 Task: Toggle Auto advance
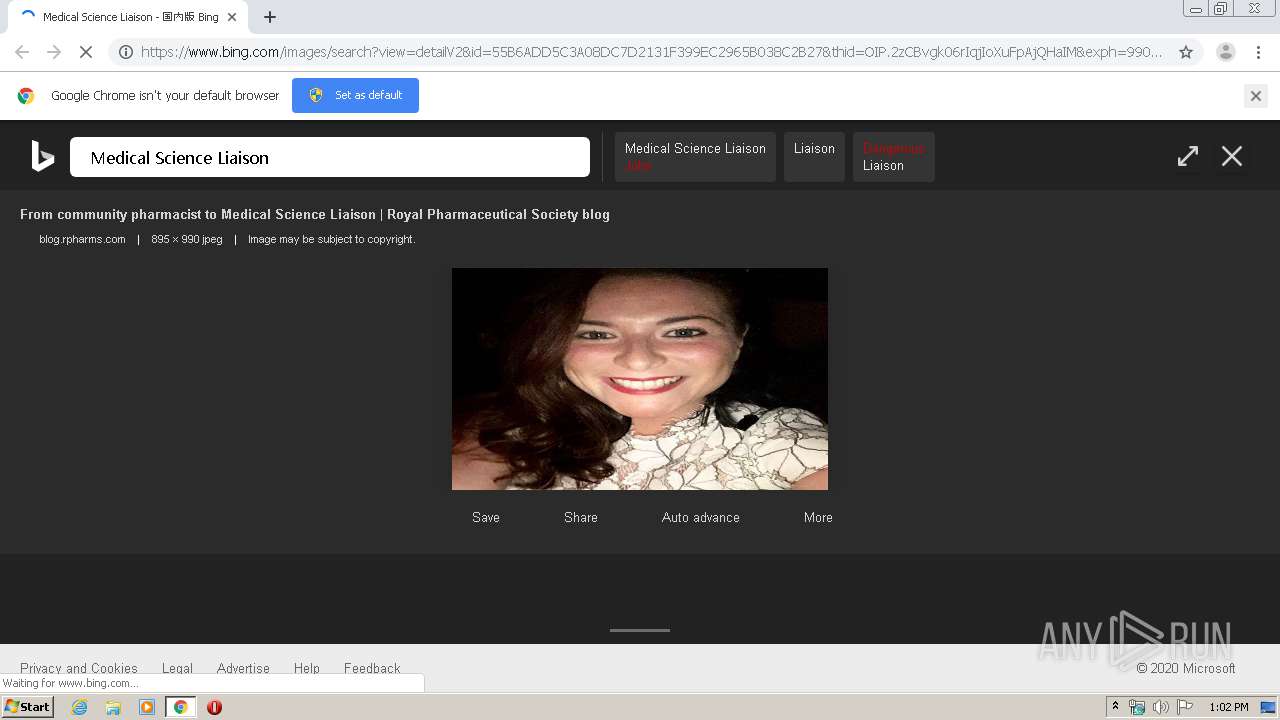pos(701,517)
